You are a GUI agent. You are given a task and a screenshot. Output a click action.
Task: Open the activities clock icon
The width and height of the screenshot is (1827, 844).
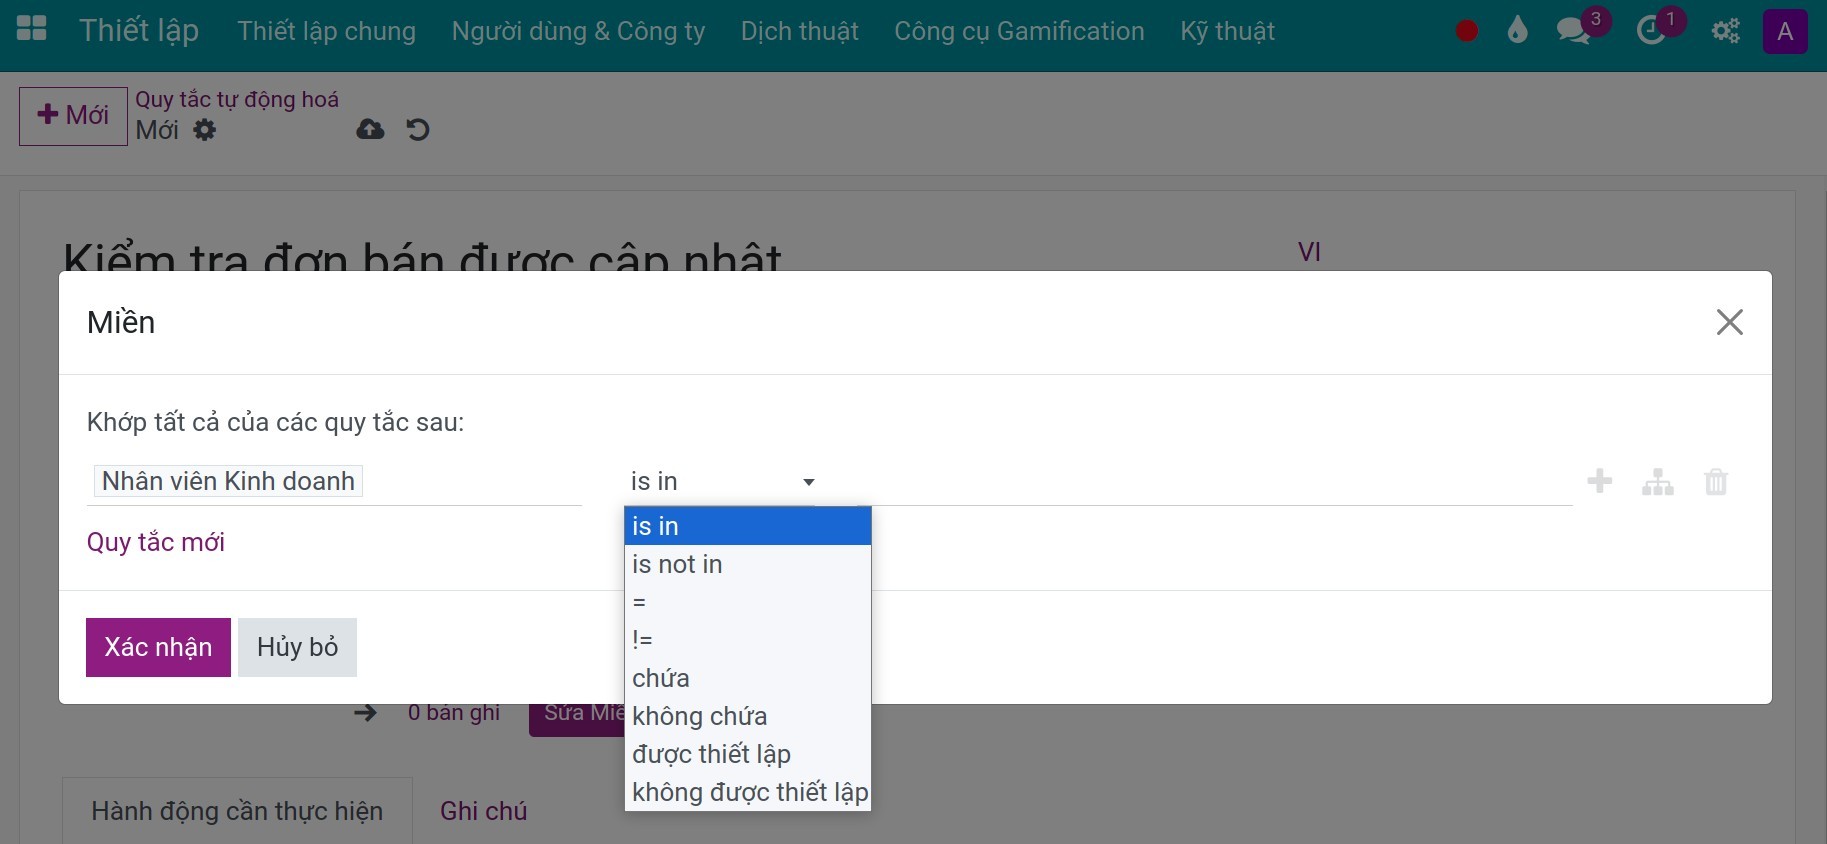1651,31
